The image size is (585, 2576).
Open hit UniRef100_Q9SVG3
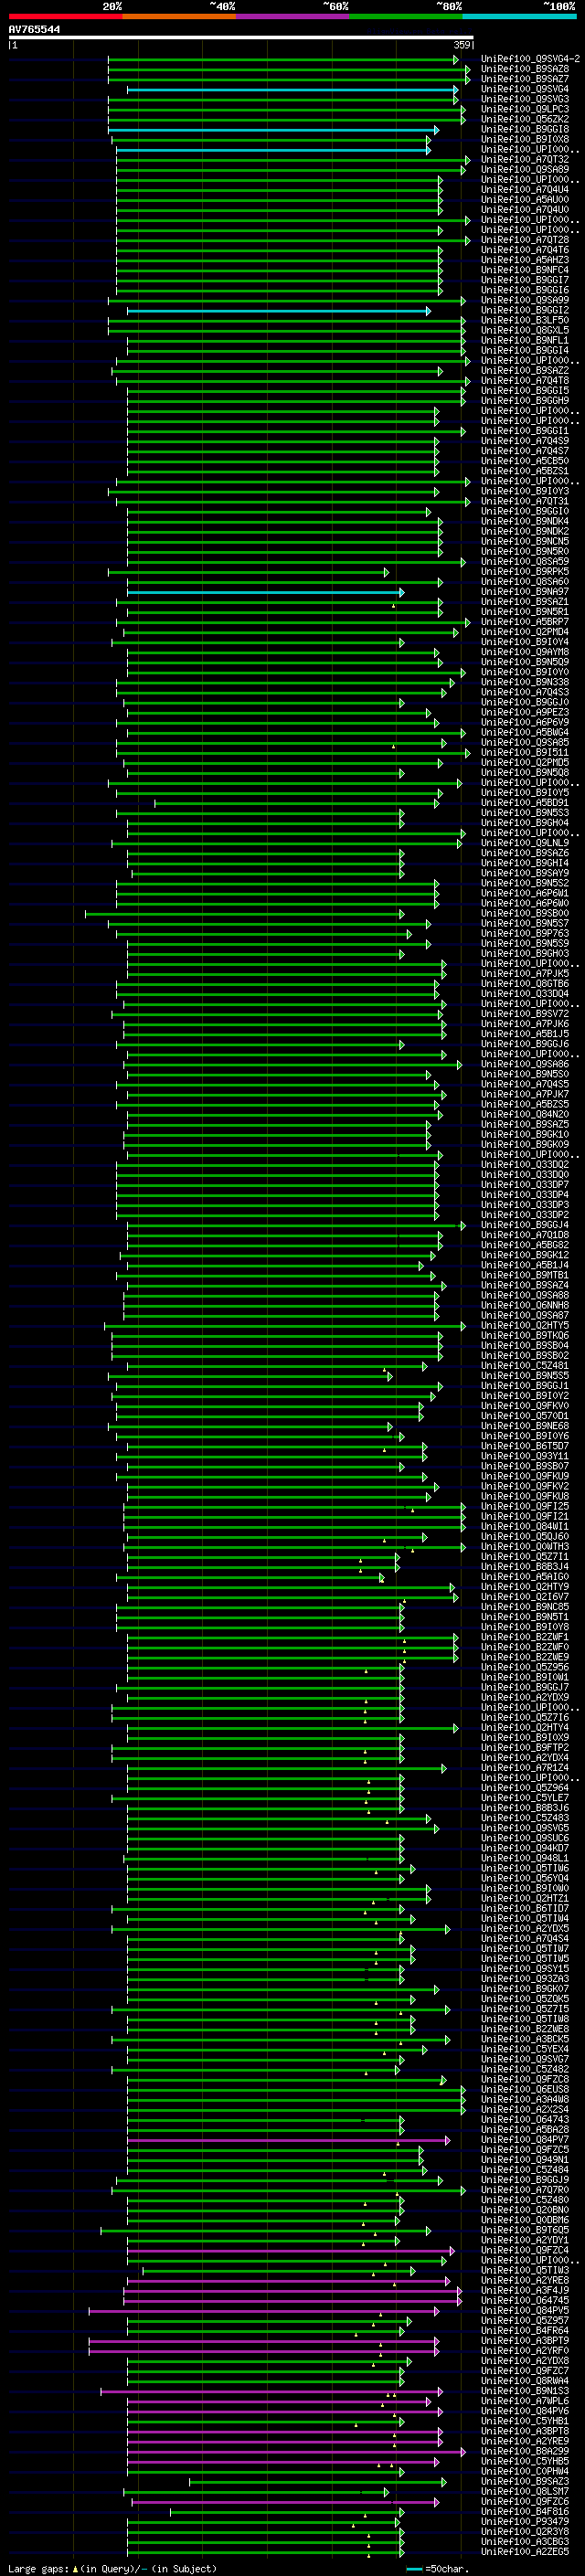click(x=525, y=99)
